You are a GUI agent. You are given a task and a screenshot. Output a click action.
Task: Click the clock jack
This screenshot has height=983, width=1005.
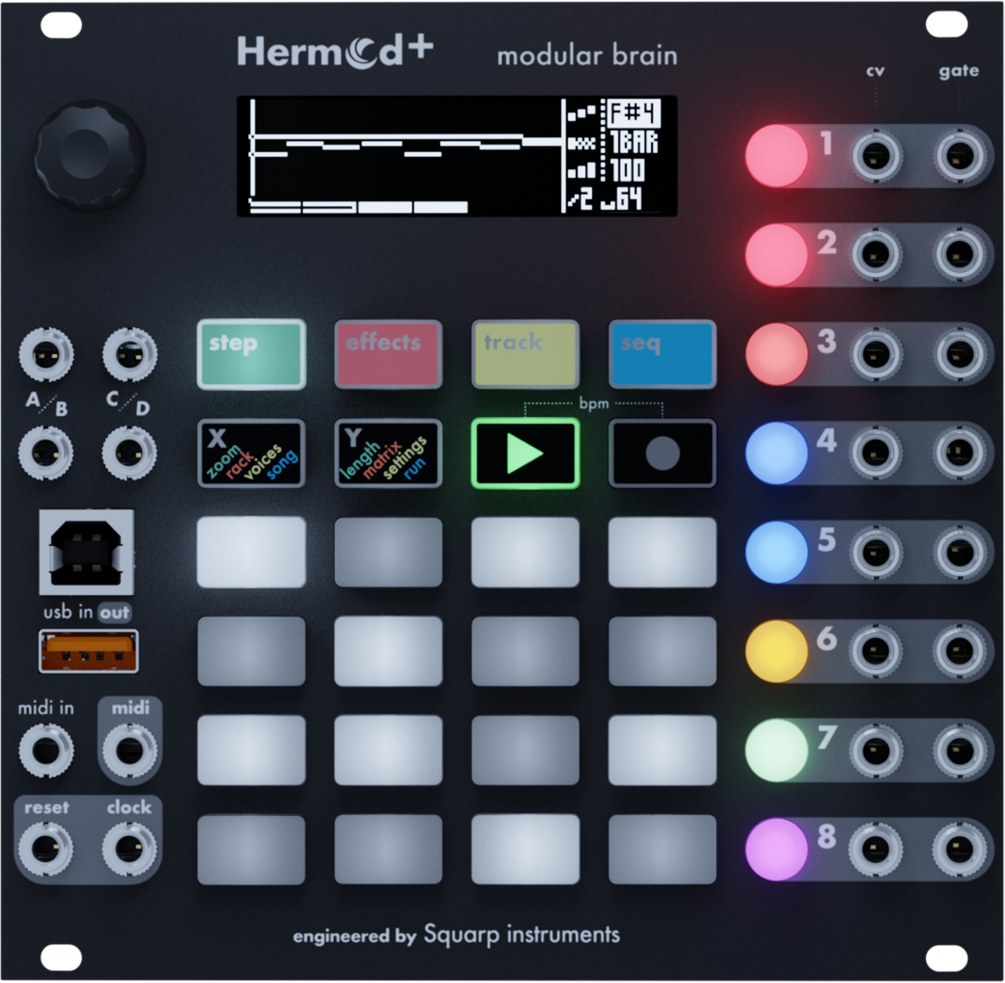[129, 850]
